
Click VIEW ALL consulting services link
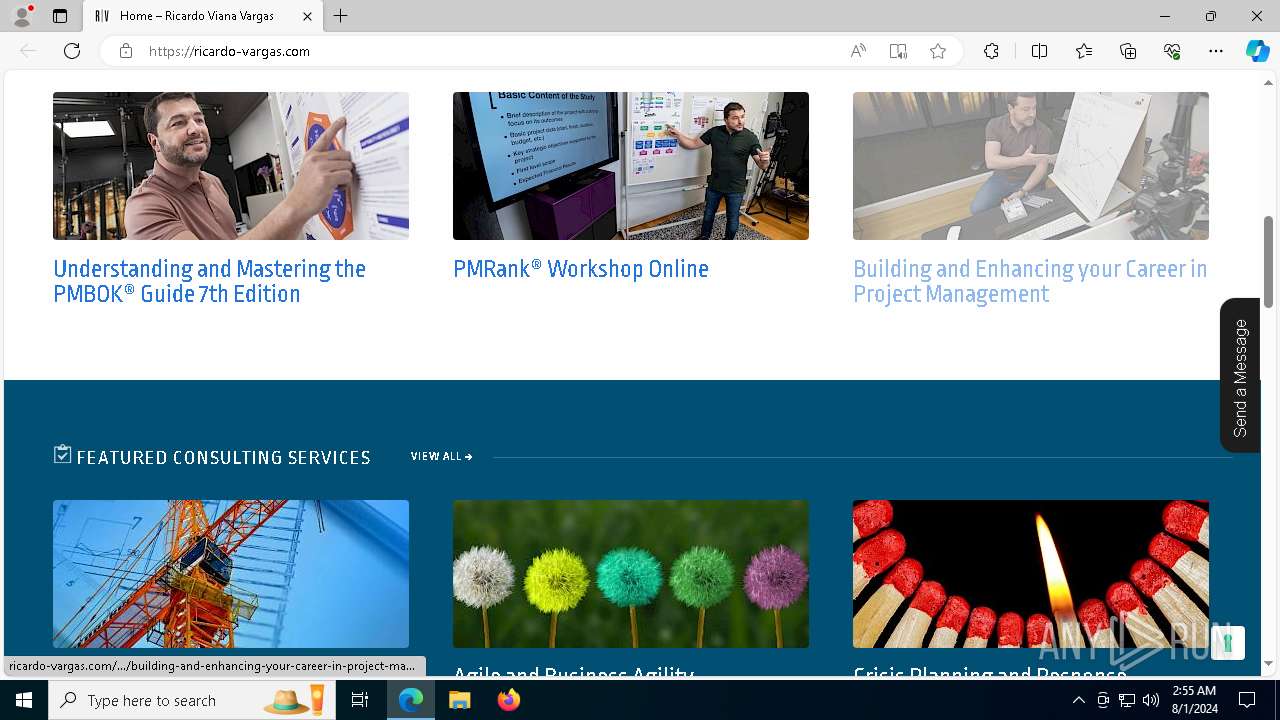(441, 456)
